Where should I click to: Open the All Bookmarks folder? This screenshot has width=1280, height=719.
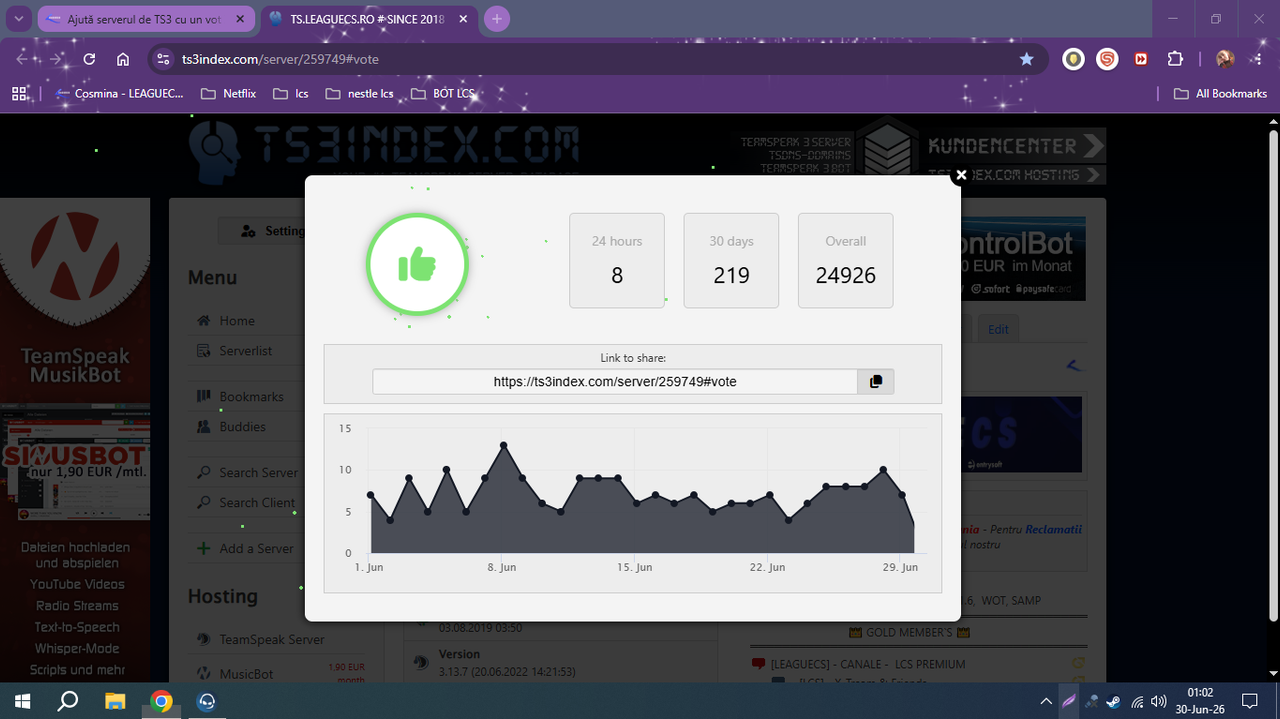(1219, 93)
